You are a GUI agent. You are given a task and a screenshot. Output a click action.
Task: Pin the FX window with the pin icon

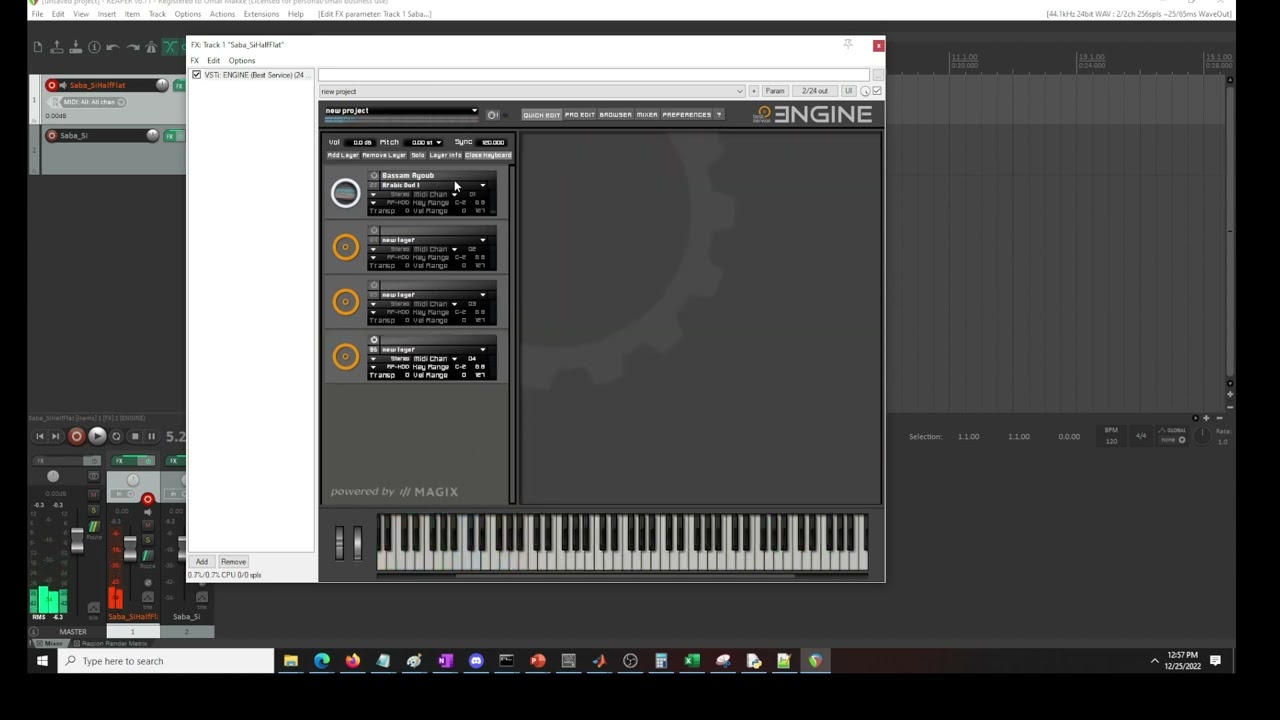848,45
